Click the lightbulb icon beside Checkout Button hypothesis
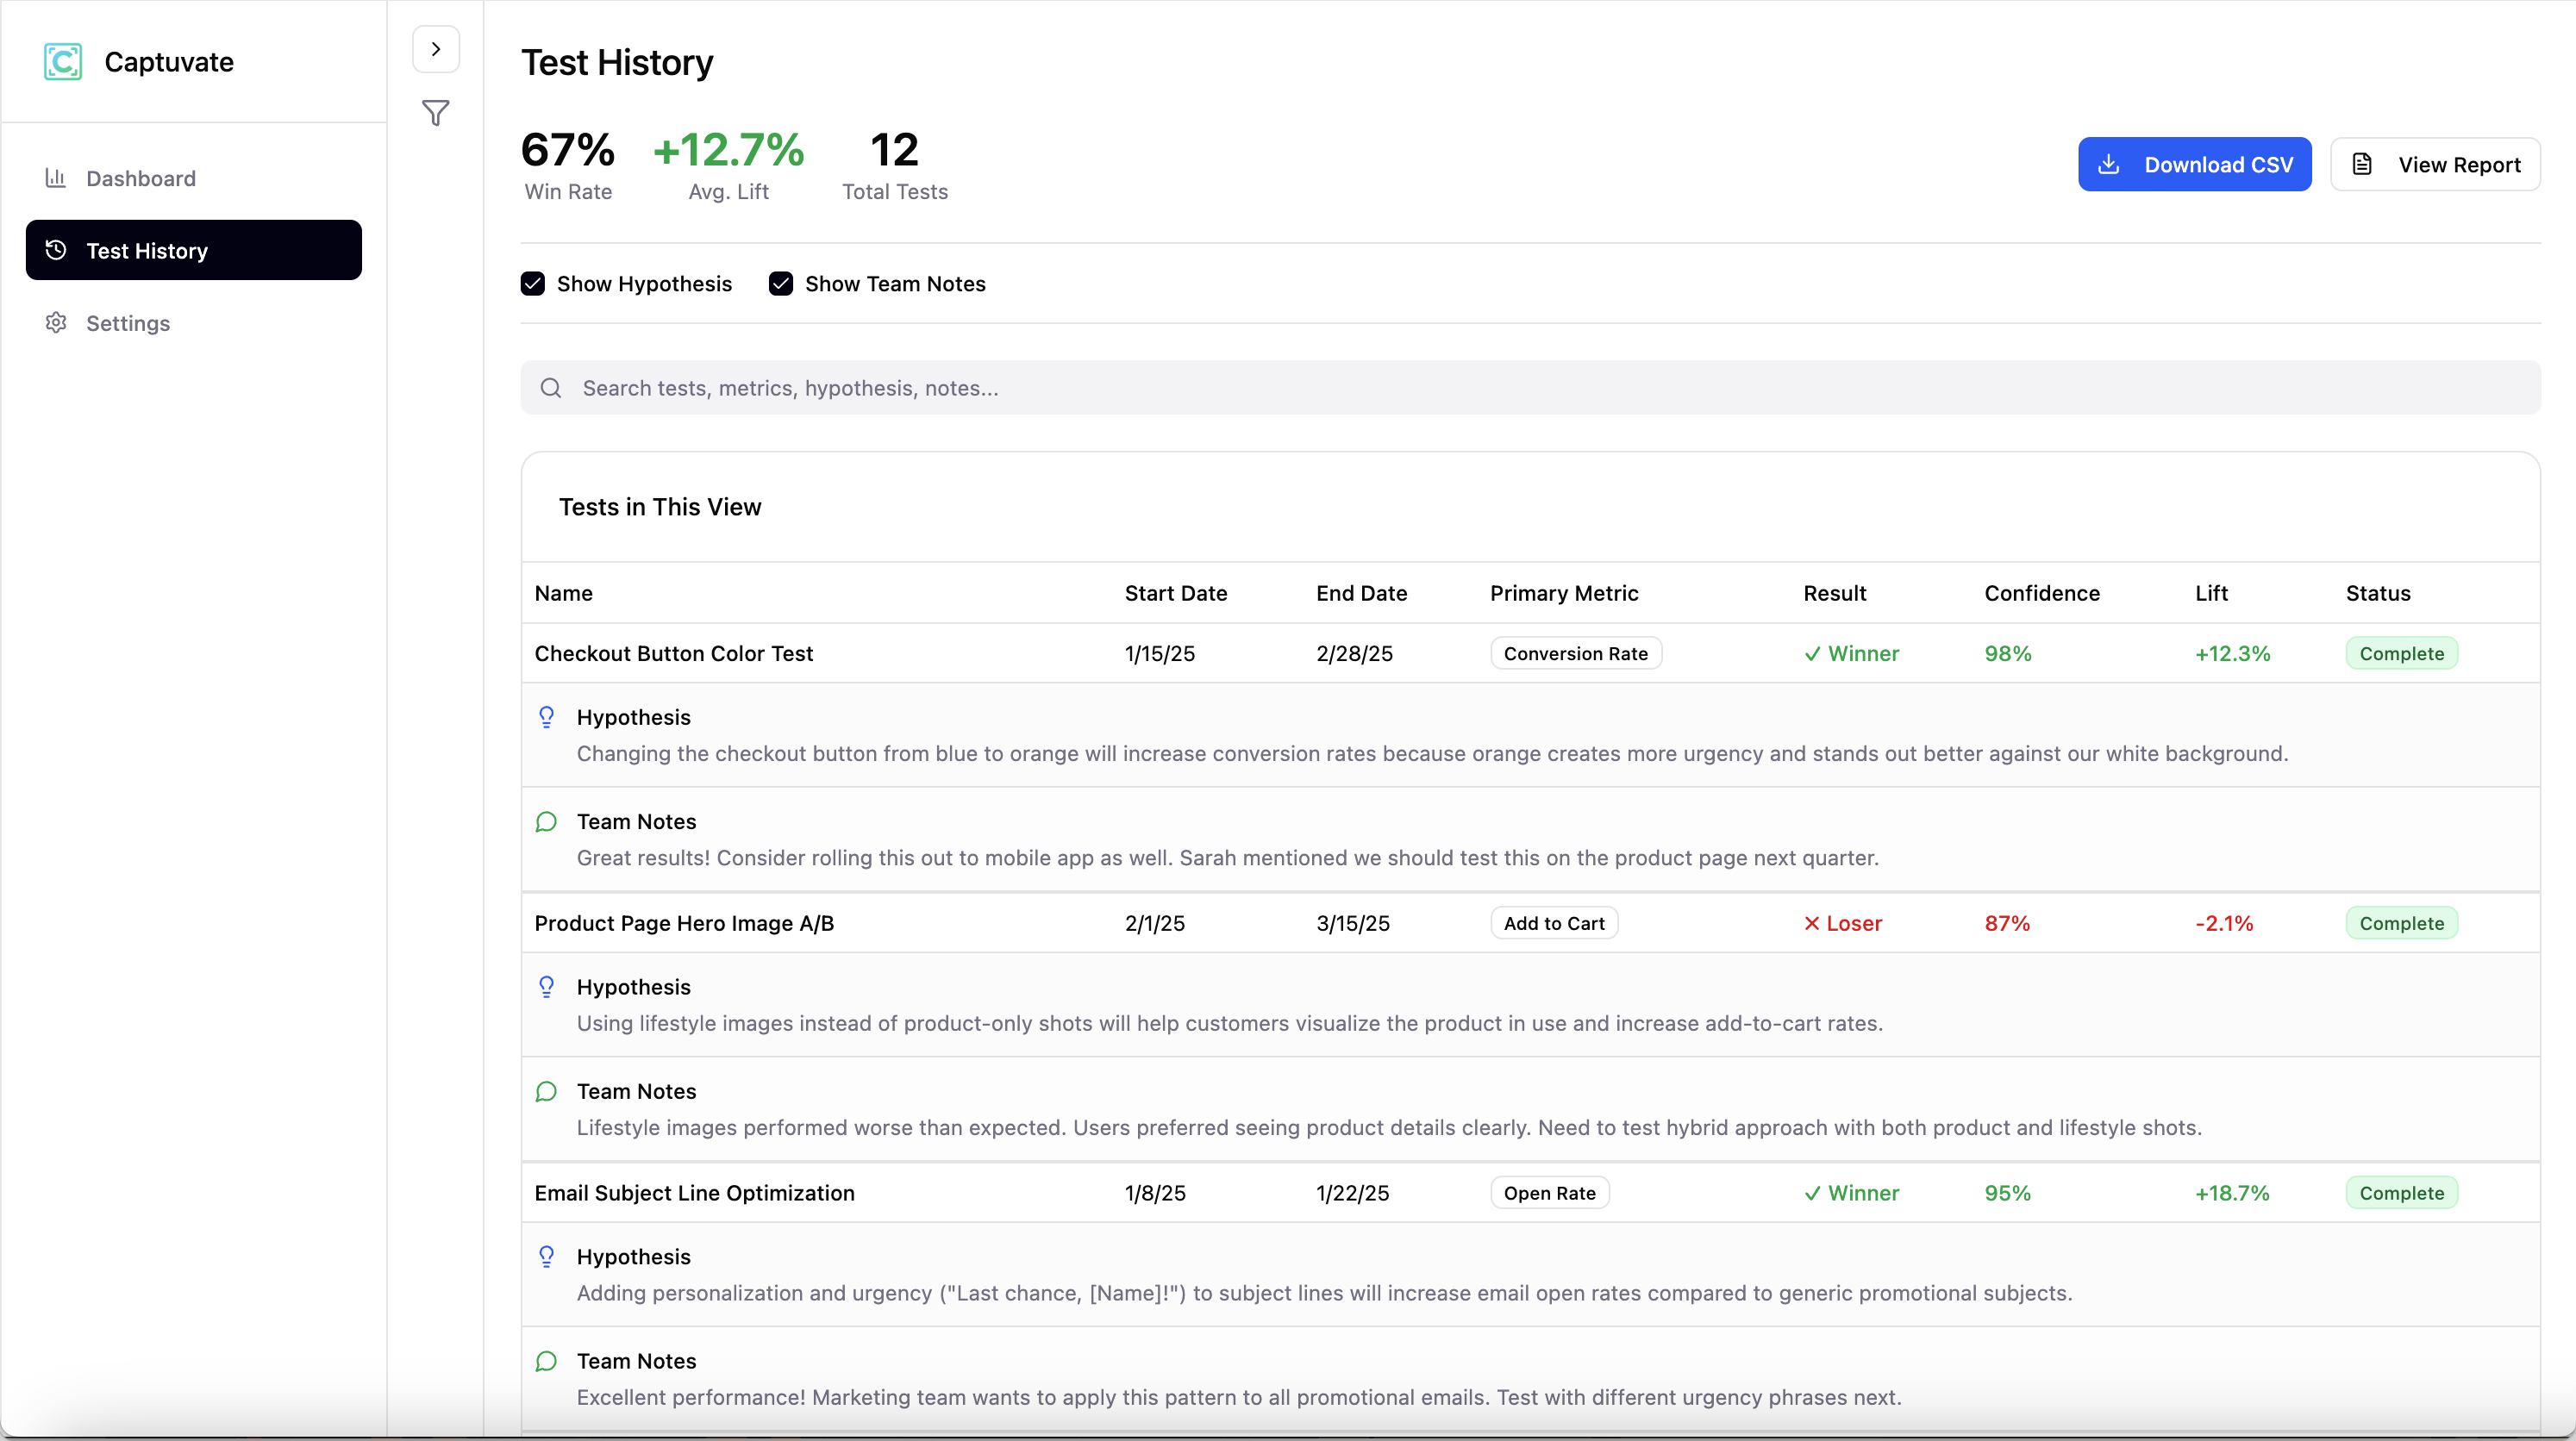The height and width of the screenshot is (1441, 2576). click(x=546, y=716)
